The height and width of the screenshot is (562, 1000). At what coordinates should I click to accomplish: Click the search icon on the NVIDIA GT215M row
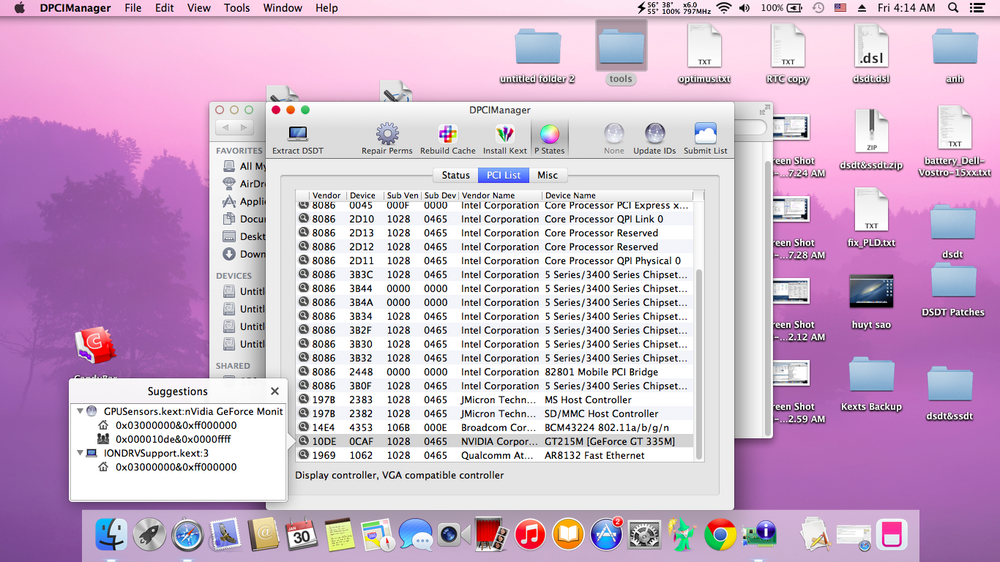click(304, 441)
